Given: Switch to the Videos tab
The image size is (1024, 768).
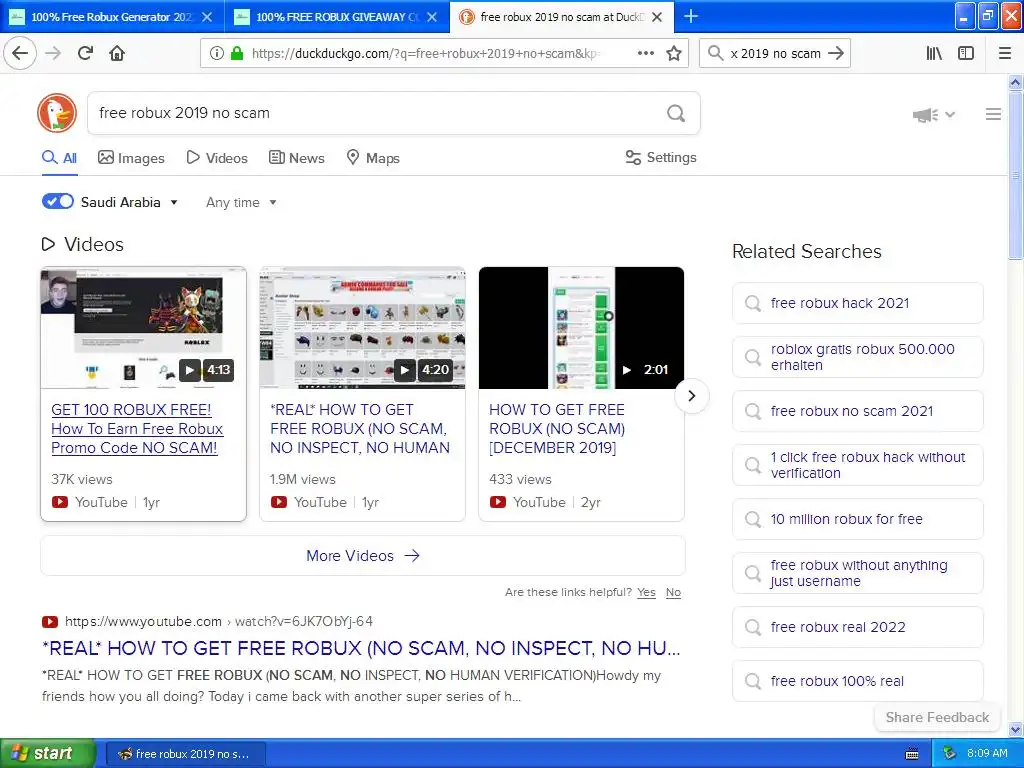Looking at the screenshot, I should tap(217, 158).
